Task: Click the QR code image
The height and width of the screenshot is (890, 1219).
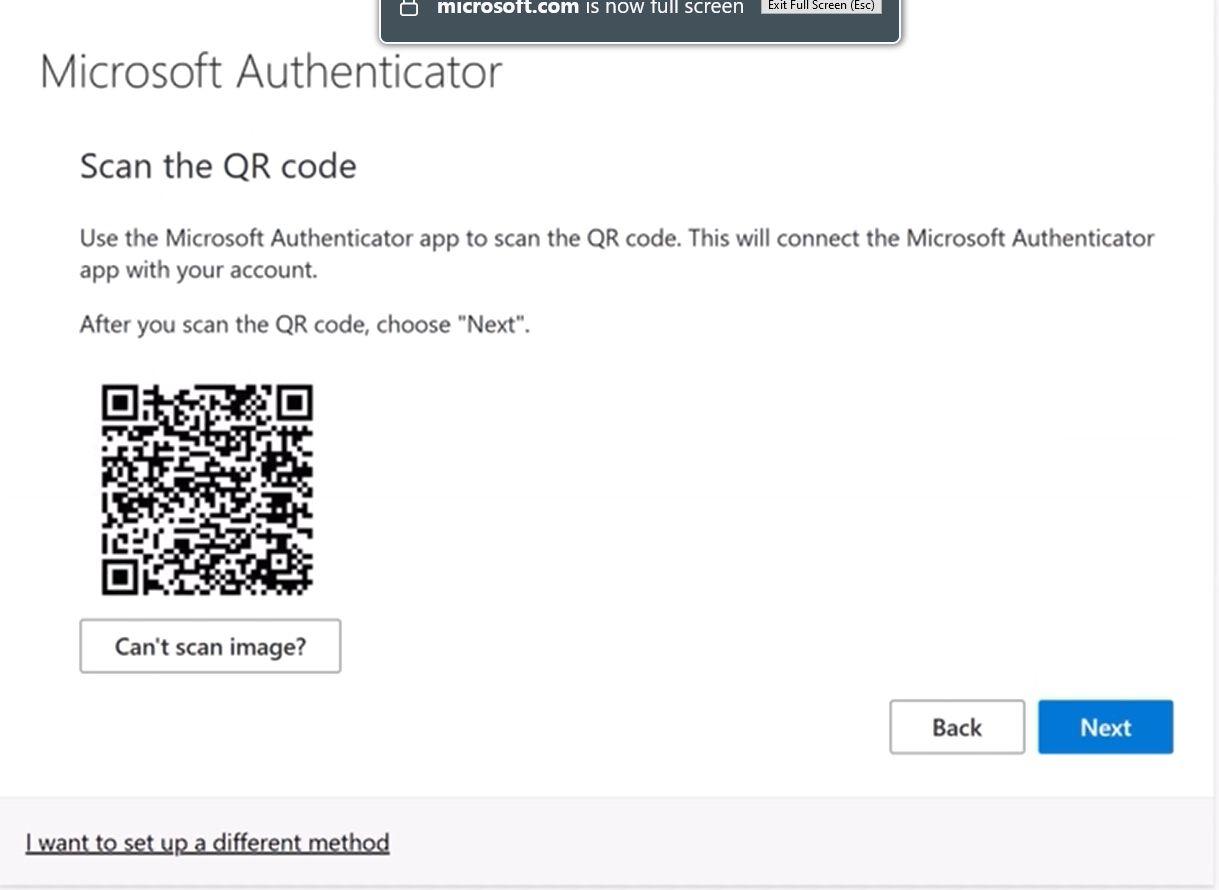Action: point(207,490)
